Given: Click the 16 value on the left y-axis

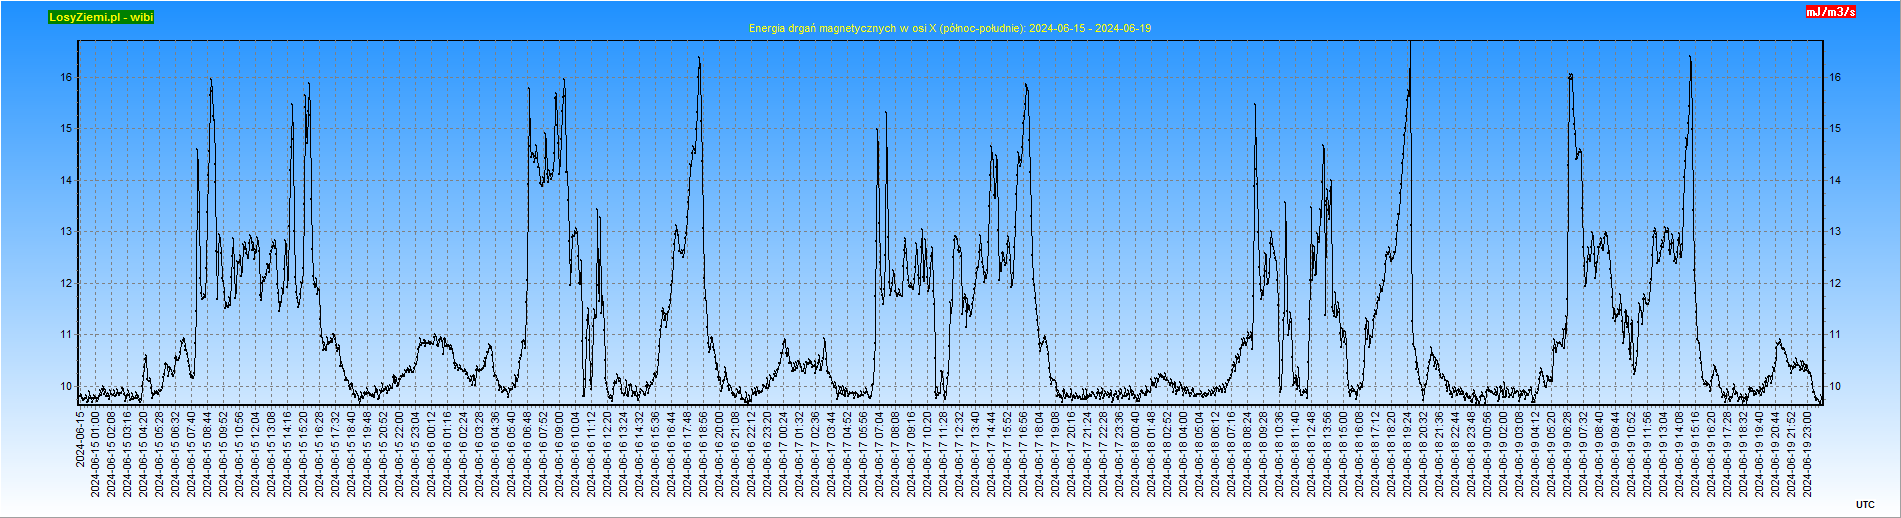Looking at the screenshot, I should coord(65,77).
